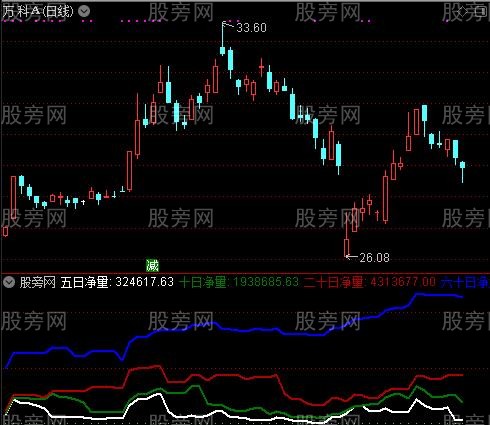
Task: Click the 26.08 low price label
Action: click(374, 257)
